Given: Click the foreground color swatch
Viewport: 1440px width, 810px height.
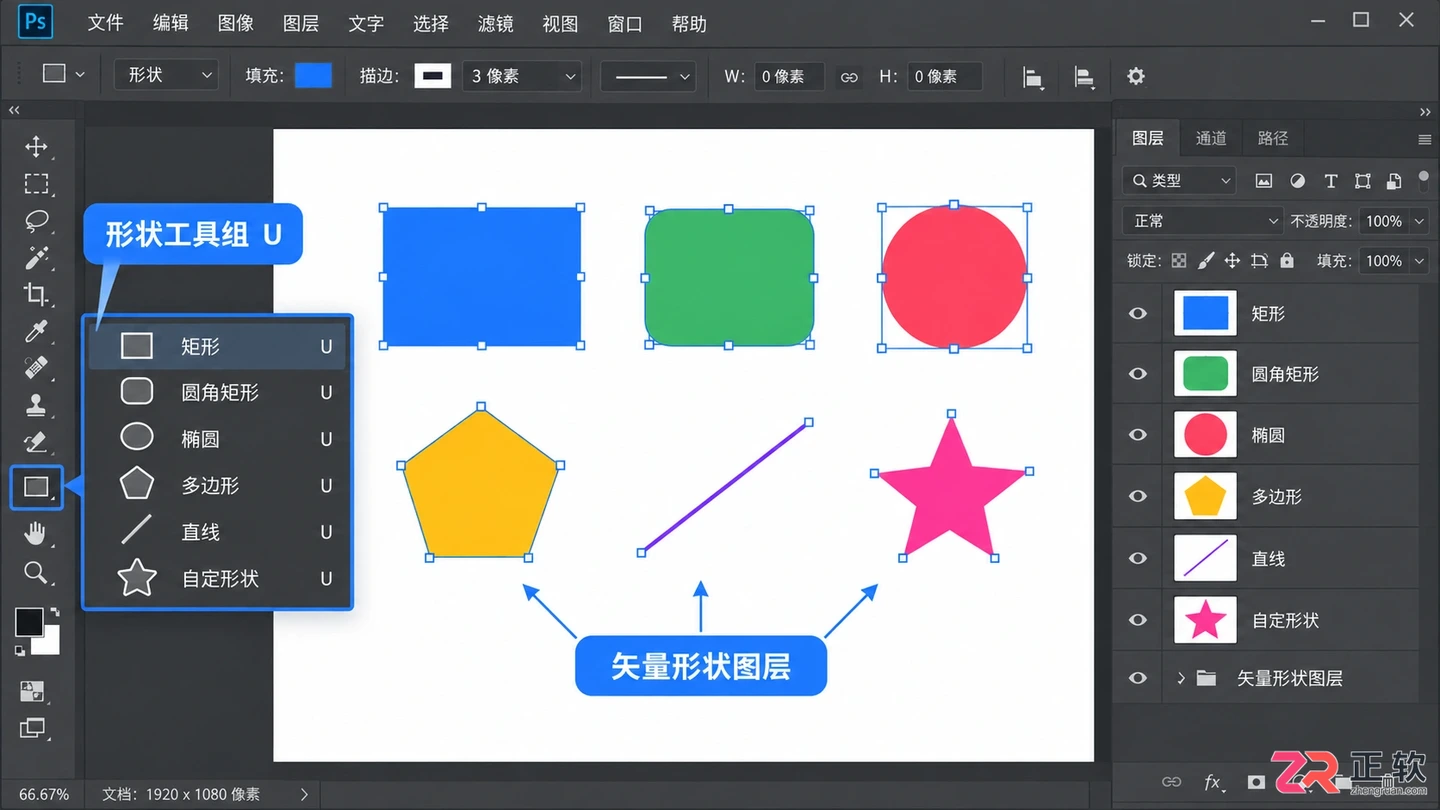Looking at the screenshot, I should tap(29, 622).
